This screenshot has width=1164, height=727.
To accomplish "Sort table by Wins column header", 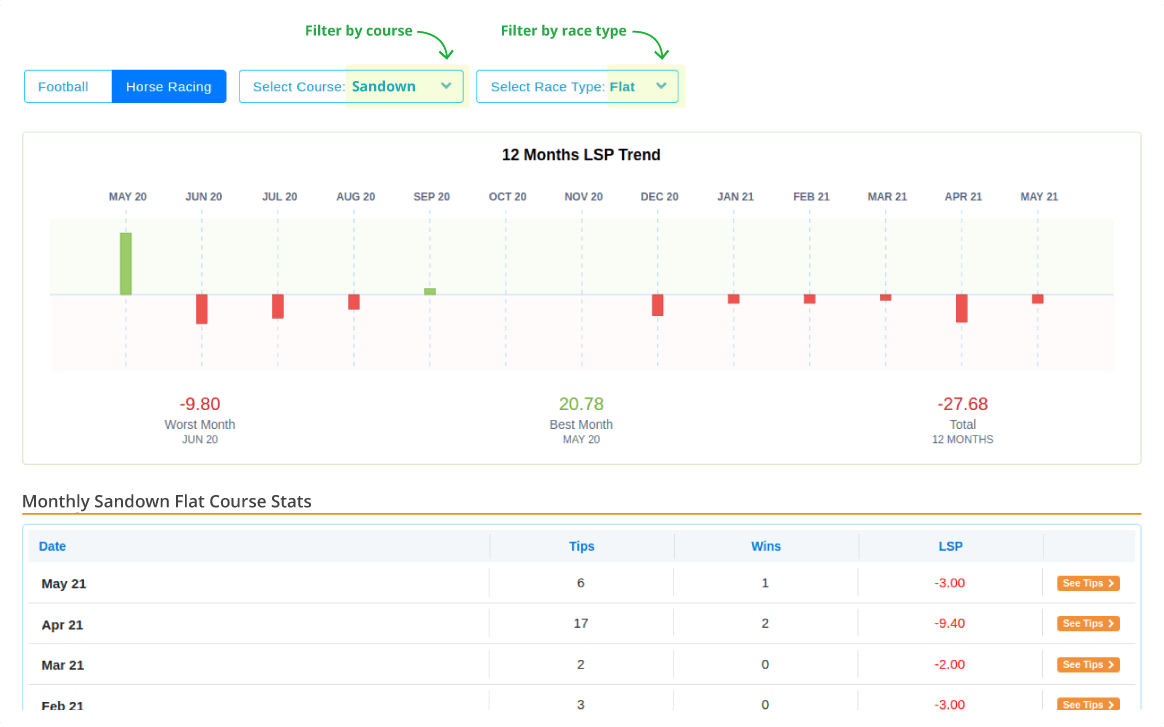I will [766, 546].
